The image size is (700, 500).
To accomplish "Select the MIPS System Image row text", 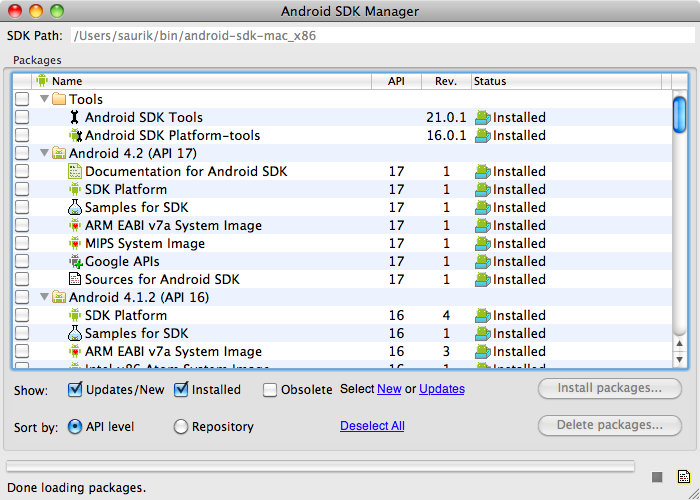I will click(145, 244).
